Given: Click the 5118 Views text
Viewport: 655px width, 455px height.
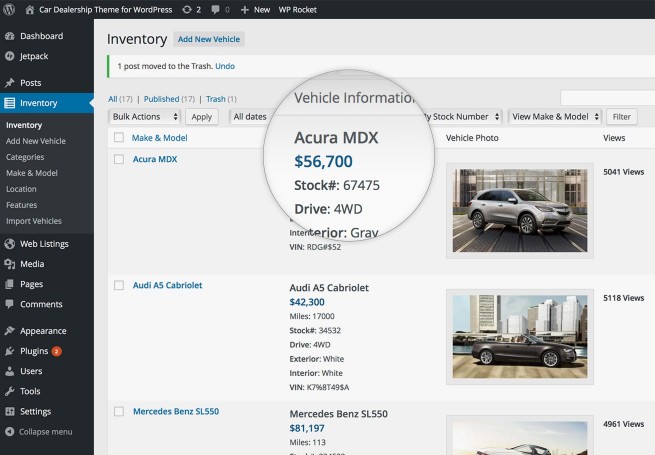Looking at the screenshot, I should [x=624, y=298].
